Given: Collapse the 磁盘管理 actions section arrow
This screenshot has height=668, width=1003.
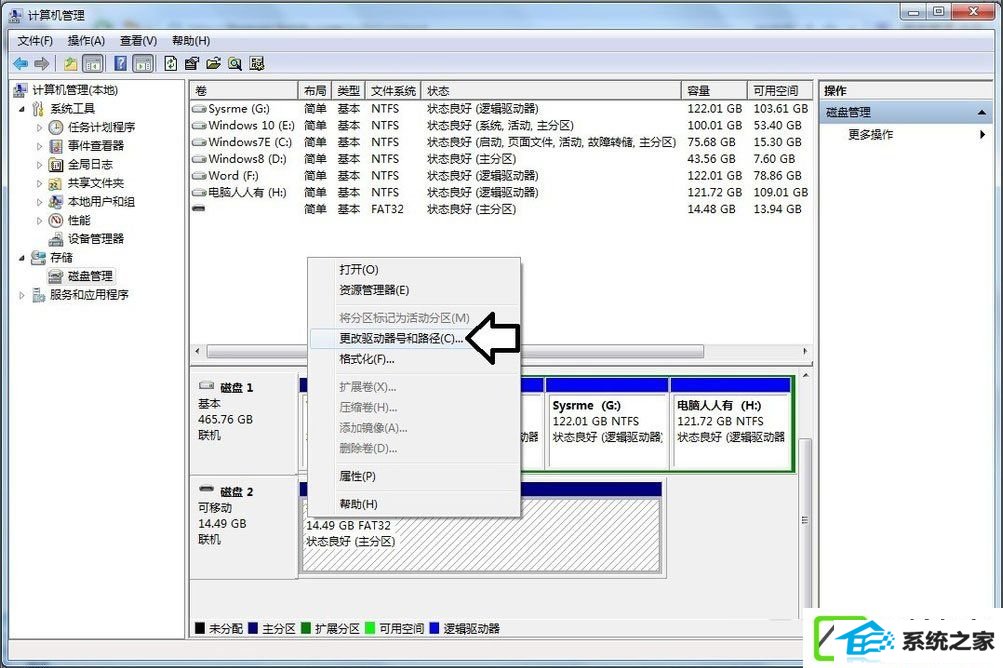Looking at the screenshot, I should pos(982,113).
